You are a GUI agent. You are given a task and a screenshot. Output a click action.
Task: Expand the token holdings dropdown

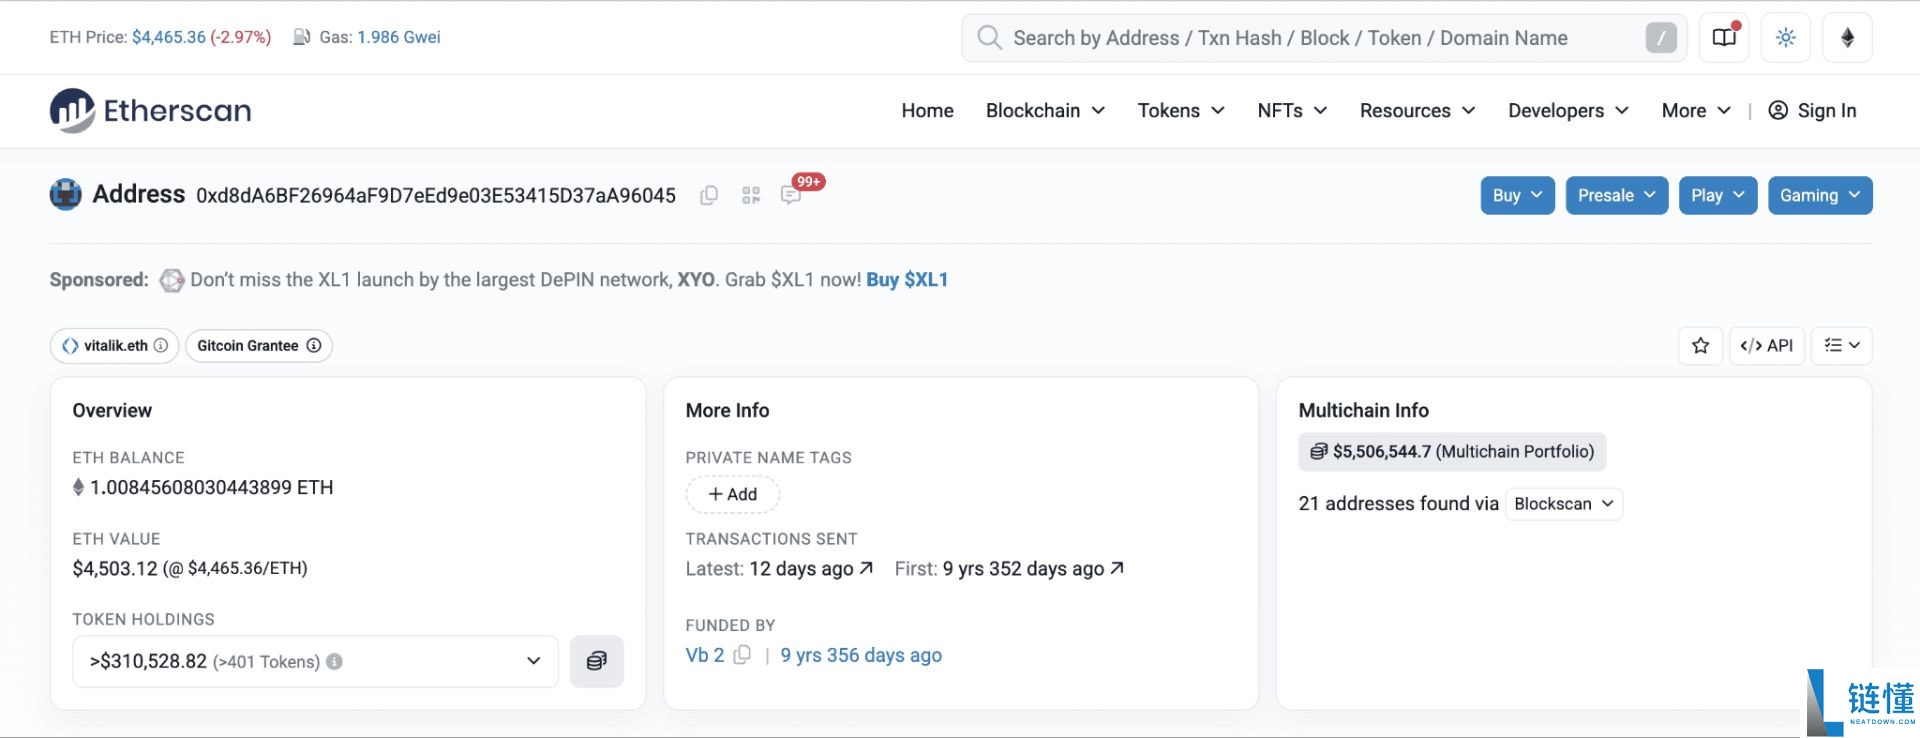[x=315, y=661]
